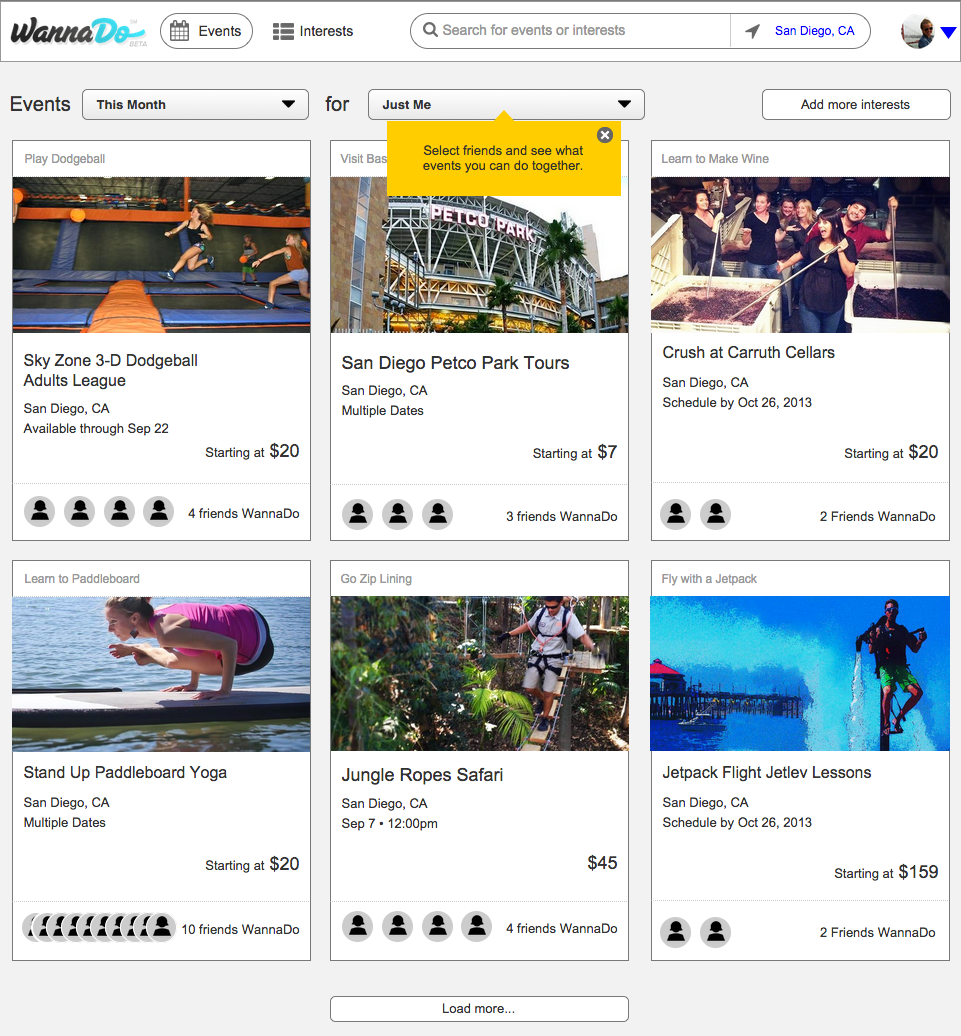Click first friend avatar on Carruth Cellars card

676,514
